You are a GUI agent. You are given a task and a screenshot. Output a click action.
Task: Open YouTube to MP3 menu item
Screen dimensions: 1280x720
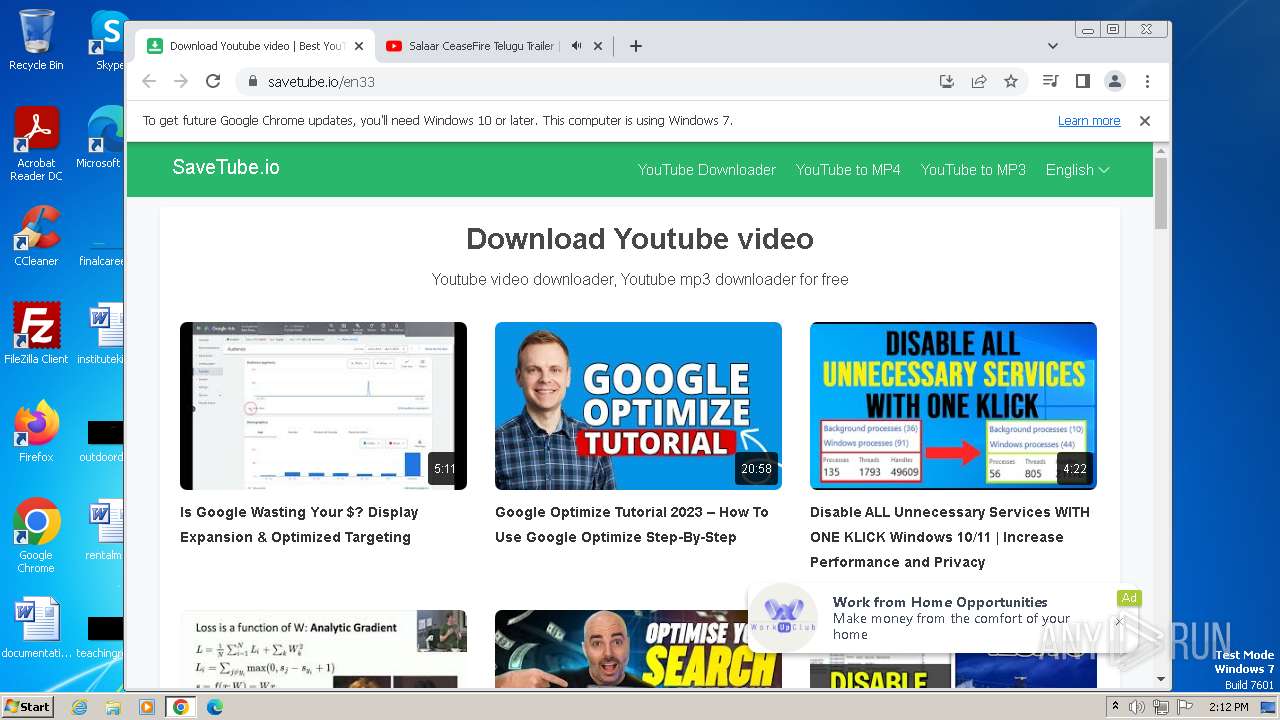click(x=973, y=170)
